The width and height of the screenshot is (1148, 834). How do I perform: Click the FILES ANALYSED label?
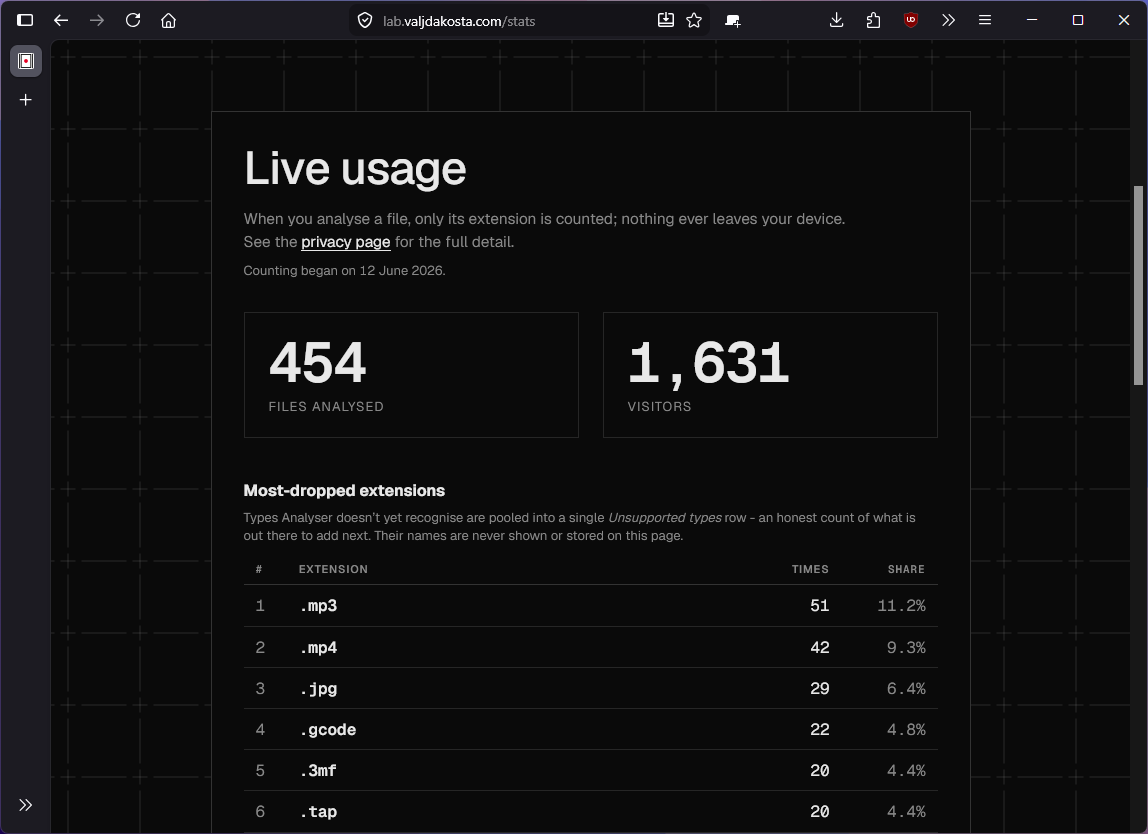[x=326, y=406]
